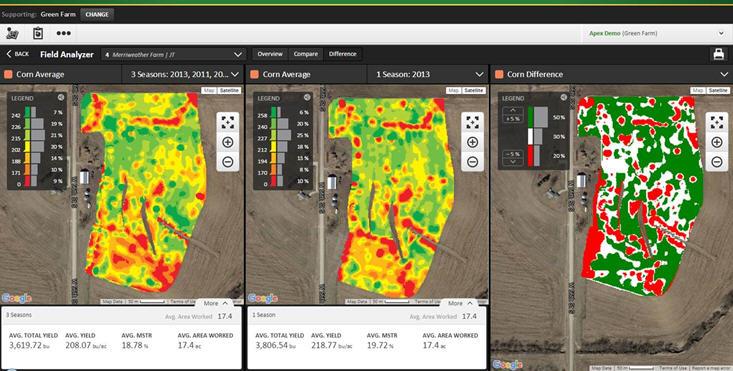
Task: Switch to the Compare tab
Action: pos(306,54)
